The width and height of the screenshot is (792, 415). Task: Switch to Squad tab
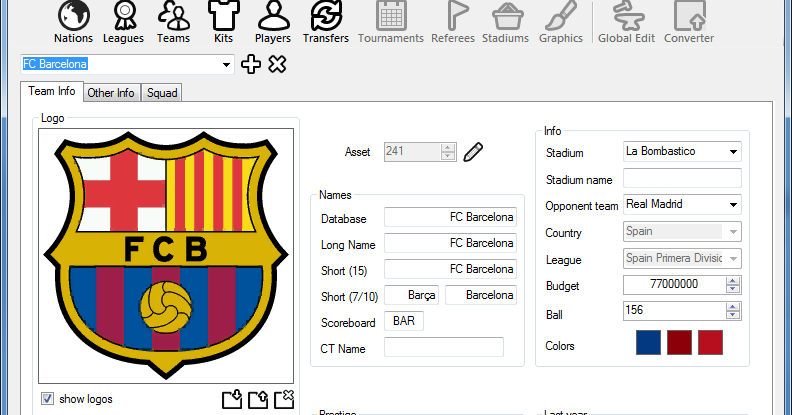click(162, 93)
